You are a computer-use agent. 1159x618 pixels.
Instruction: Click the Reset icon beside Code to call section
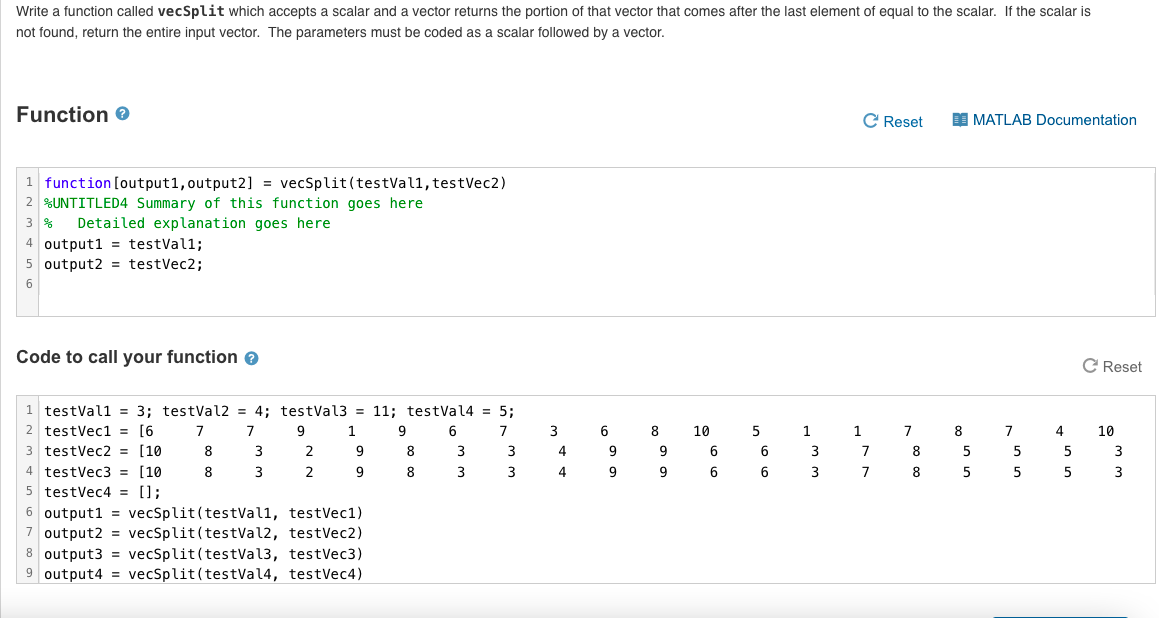pyautogui.click(x=1090, y=366)
